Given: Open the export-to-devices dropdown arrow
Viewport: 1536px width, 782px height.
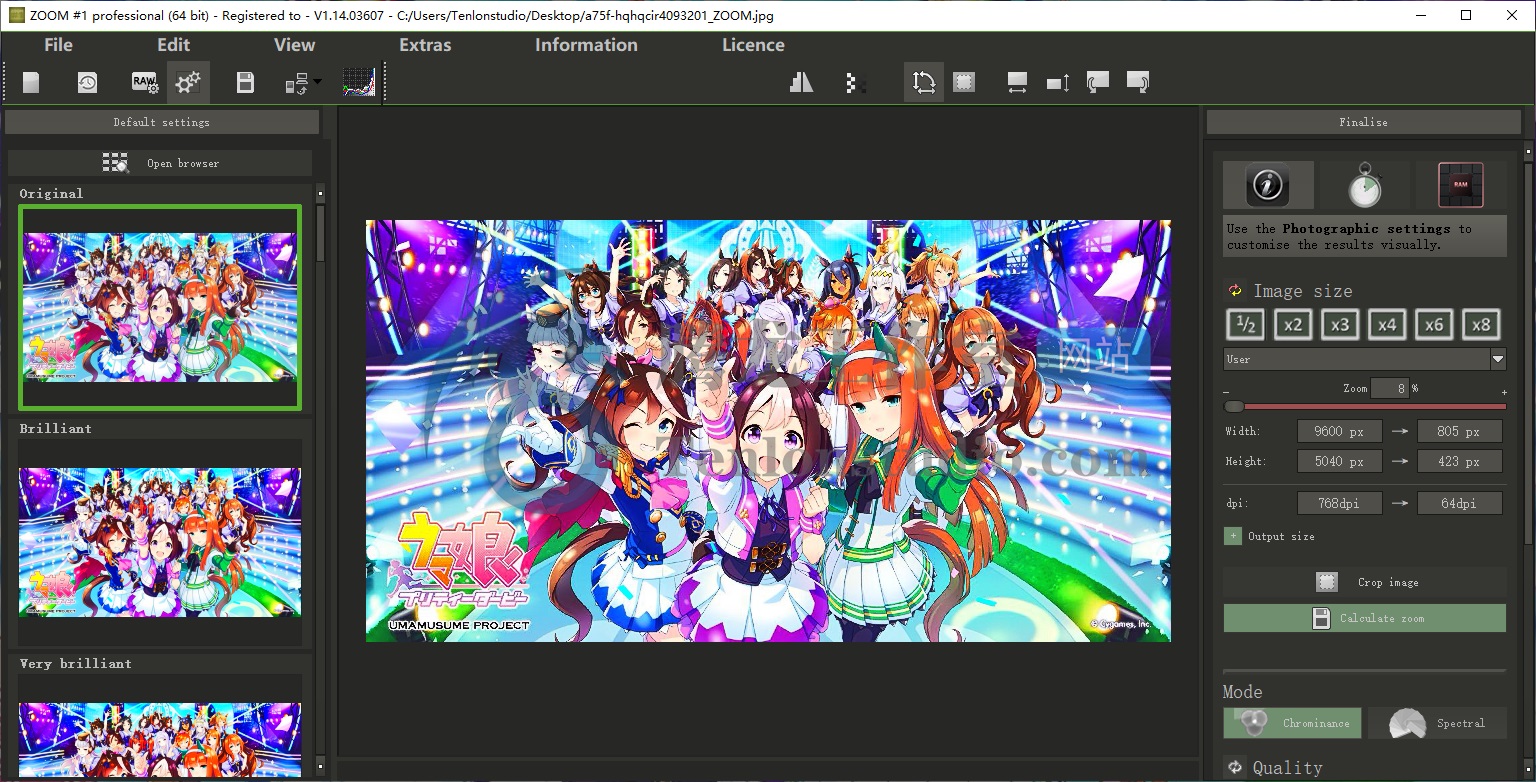Looking at the screenshot, I should click(x=317, y=81).
